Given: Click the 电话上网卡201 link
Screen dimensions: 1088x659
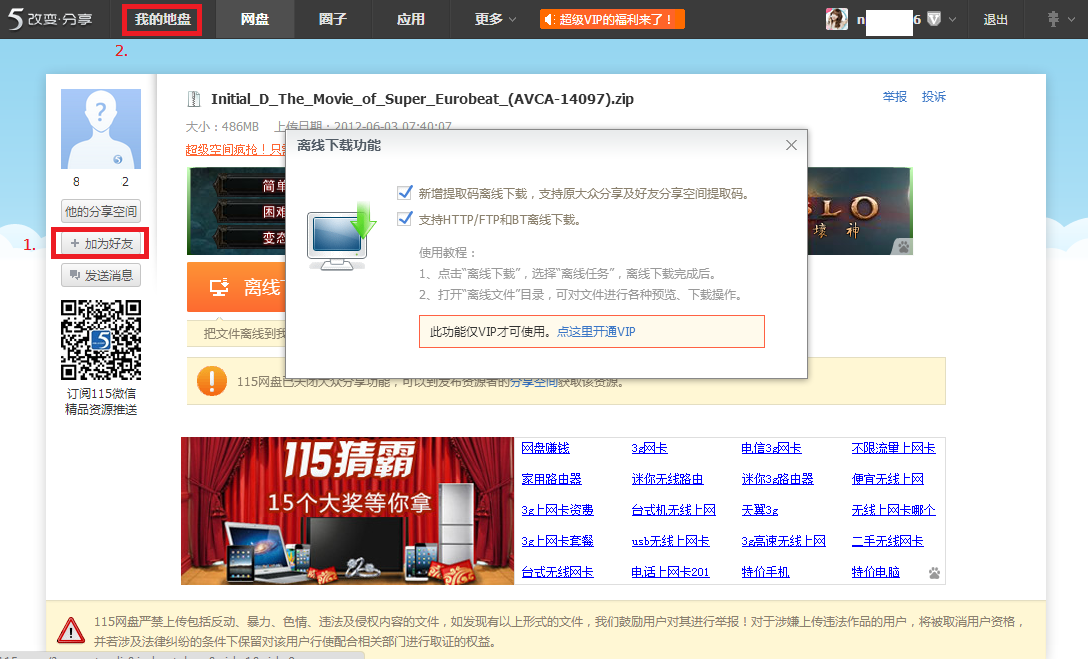Looking at the screenshot, I should pos(670,572).
